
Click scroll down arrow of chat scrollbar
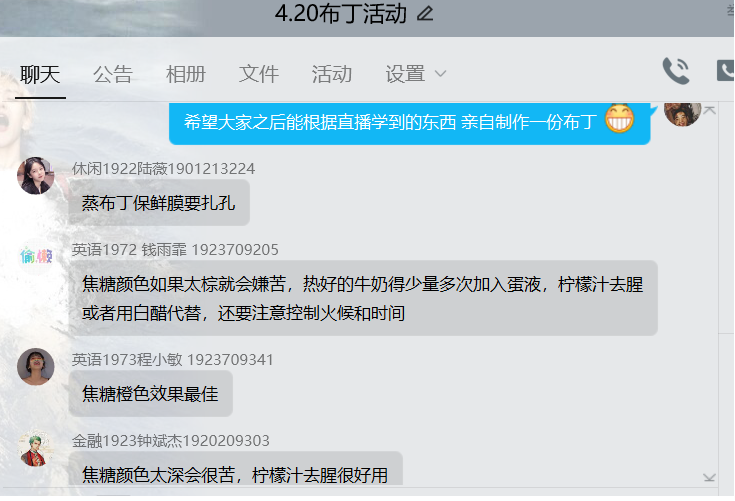click(709, 478)
